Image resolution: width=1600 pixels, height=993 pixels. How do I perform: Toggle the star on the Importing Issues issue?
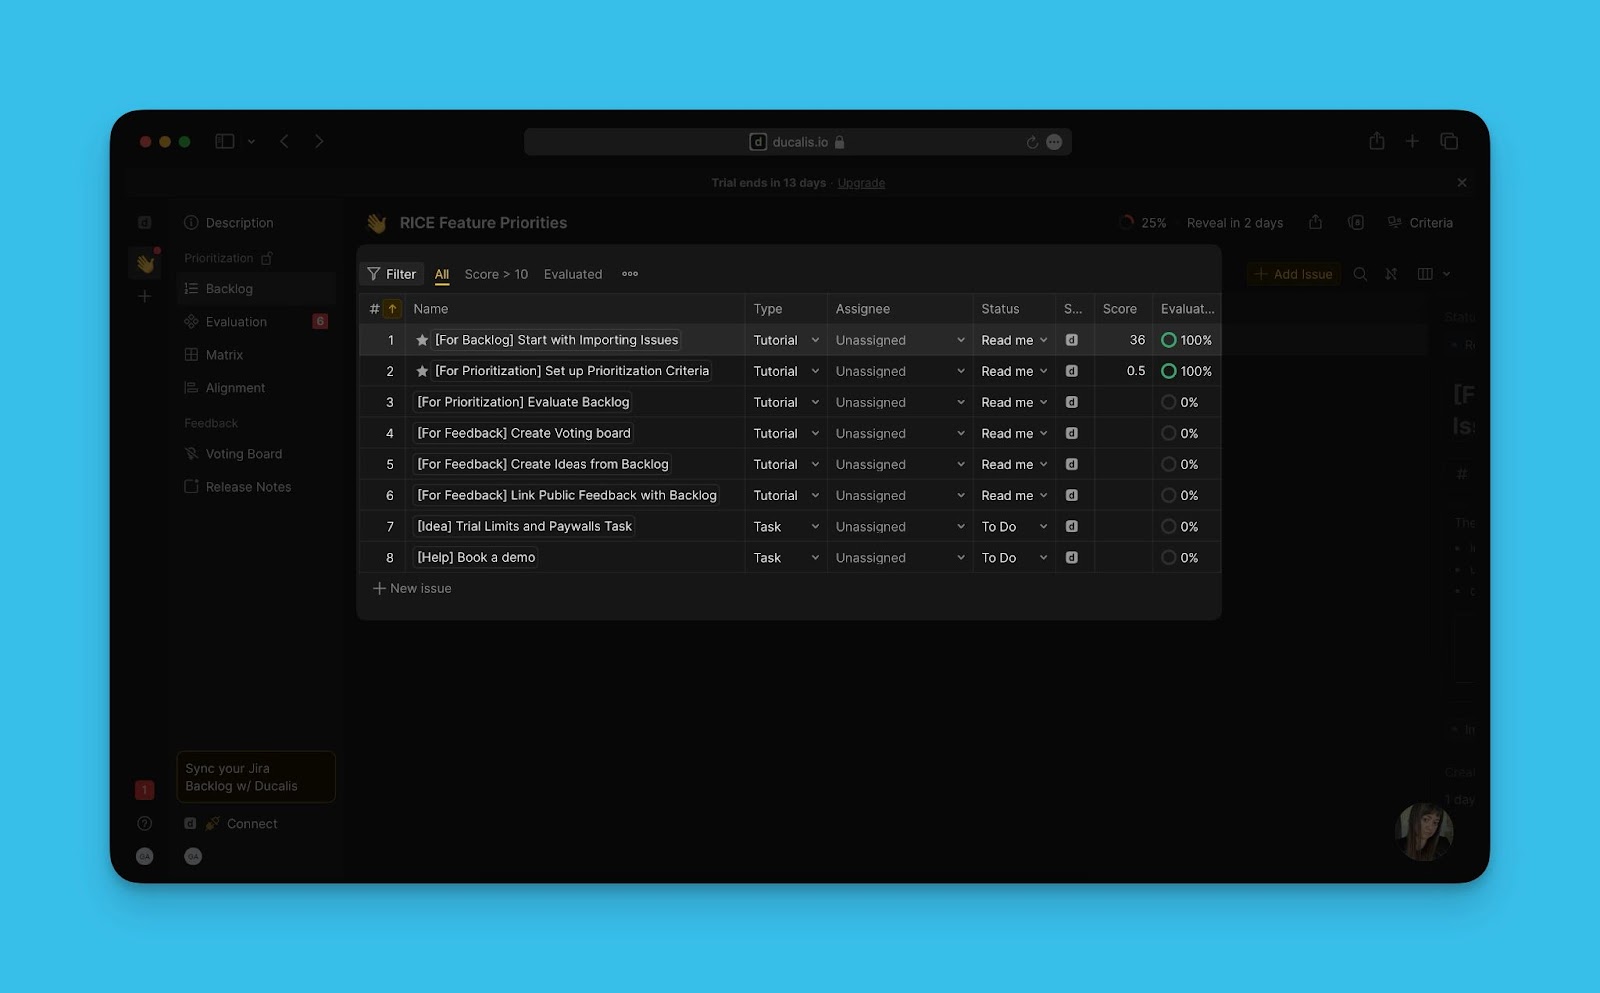[423, 340]
